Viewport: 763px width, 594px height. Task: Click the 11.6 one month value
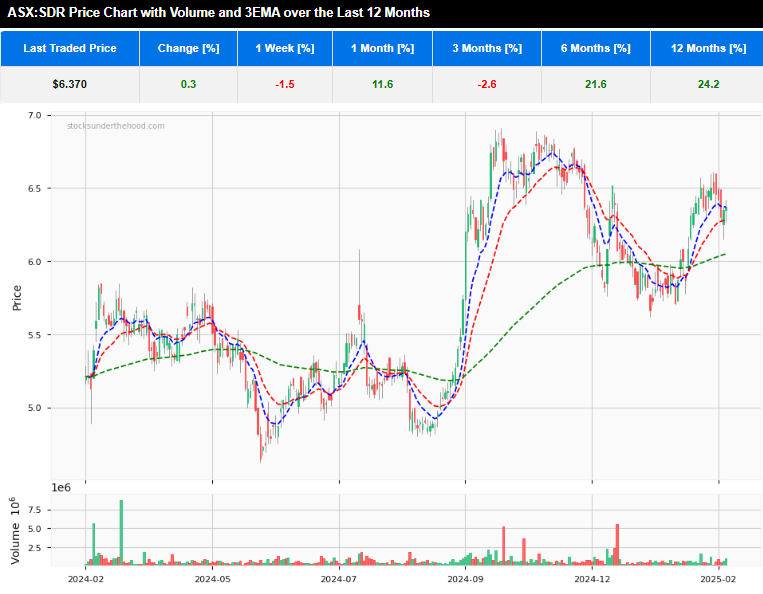pos(382,84)
